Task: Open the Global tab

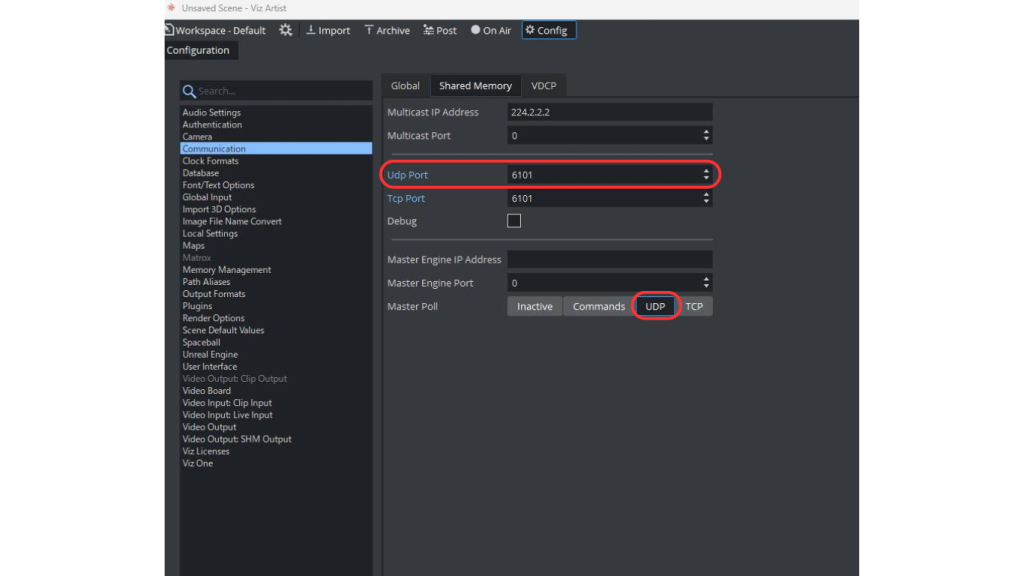Action: coord(405,86)
